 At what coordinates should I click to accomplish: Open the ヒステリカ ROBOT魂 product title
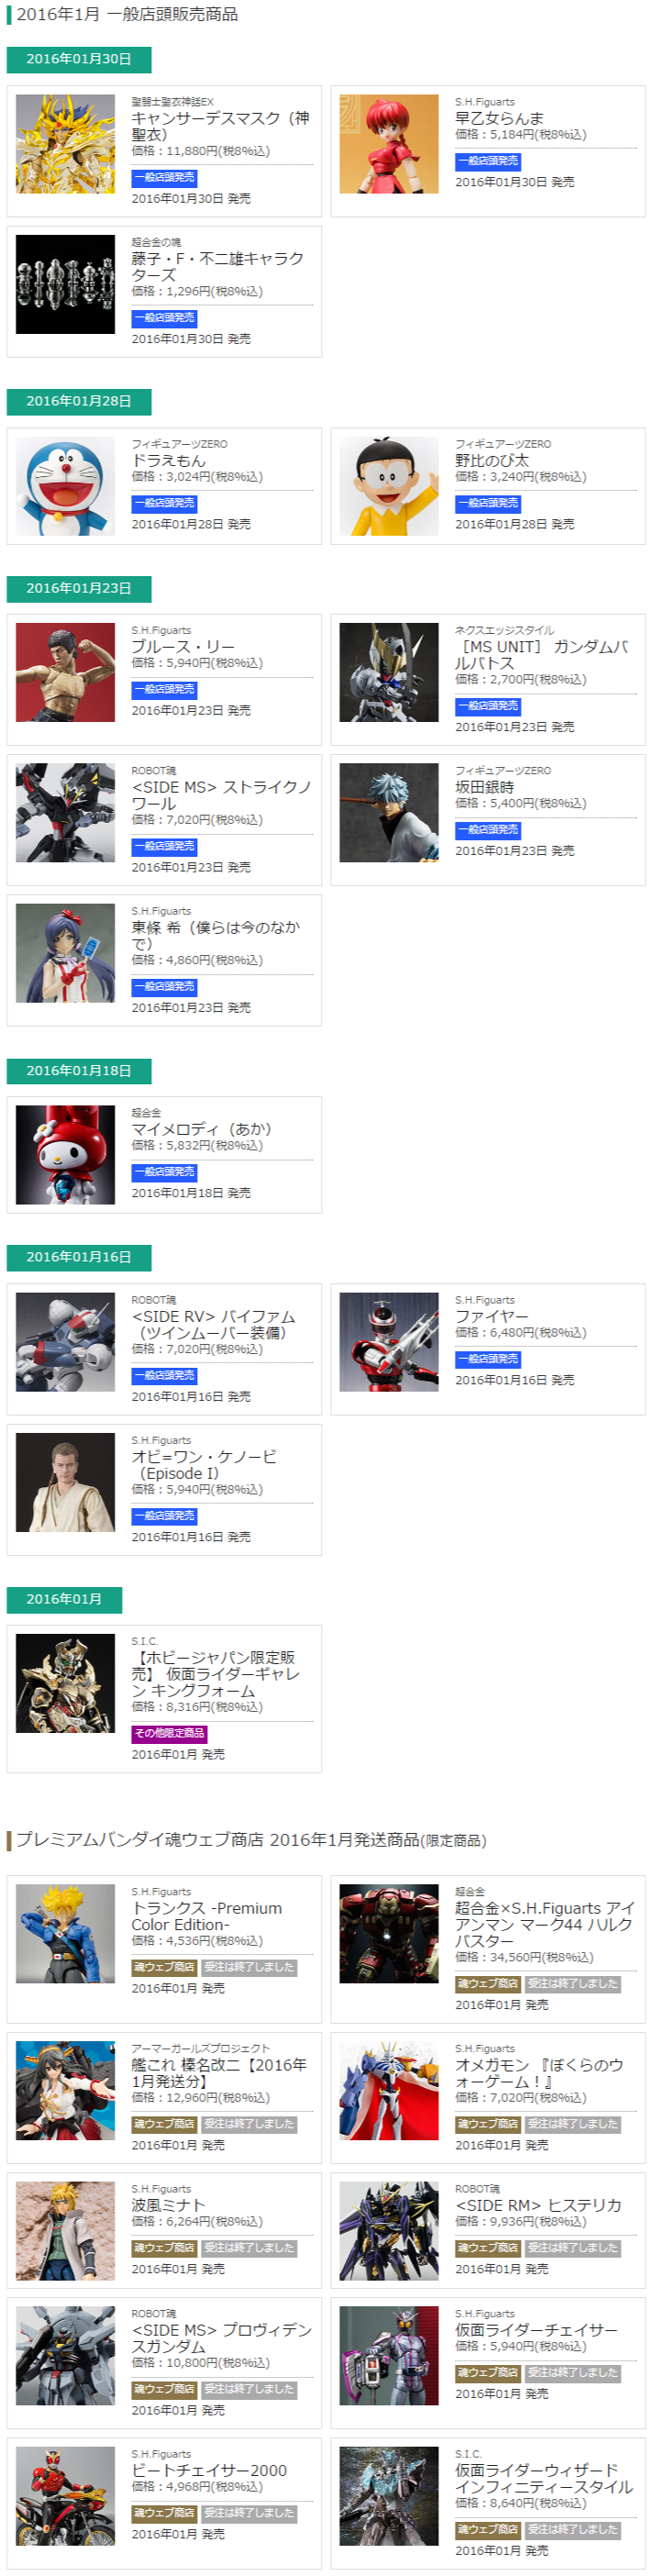point(538,2205)
